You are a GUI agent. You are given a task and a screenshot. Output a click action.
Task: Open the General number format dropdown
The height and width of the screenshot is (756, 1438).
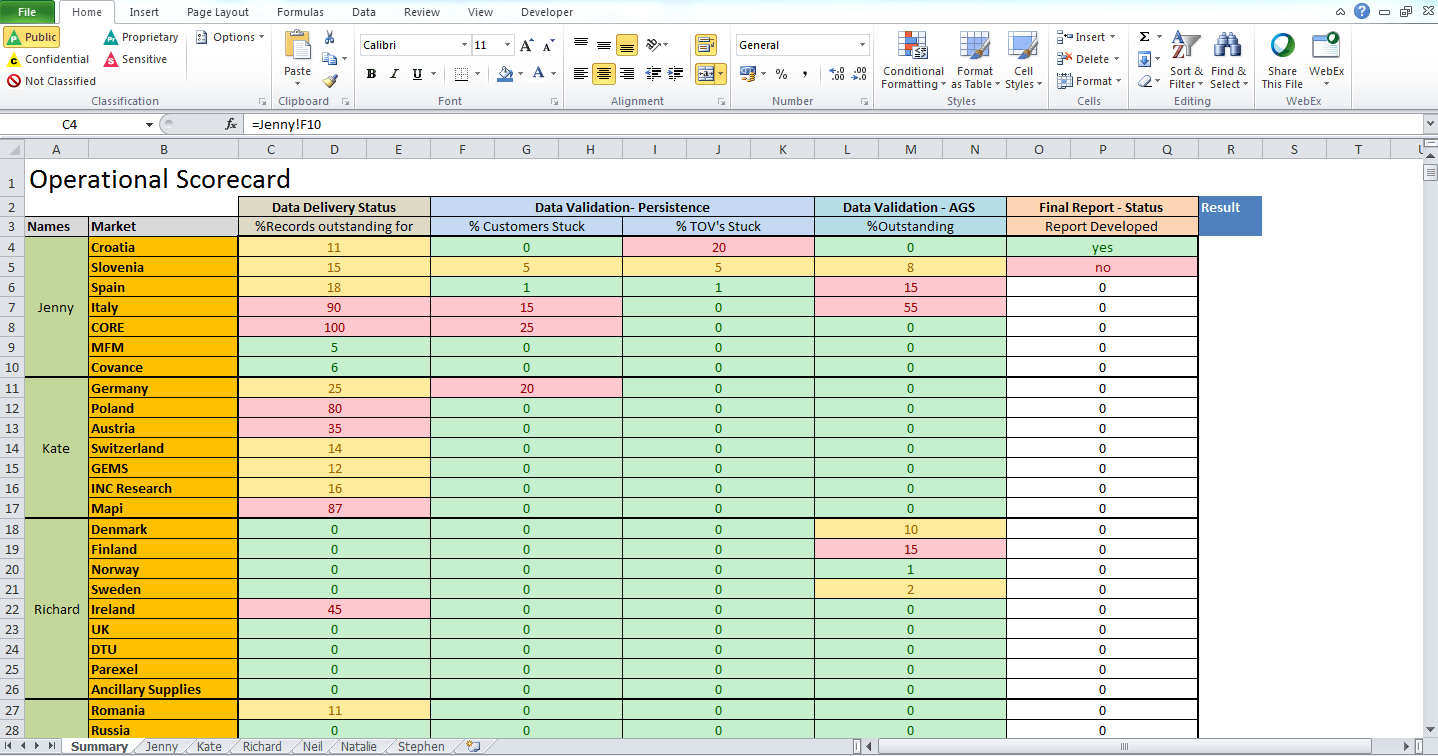[x=863, y=44]
